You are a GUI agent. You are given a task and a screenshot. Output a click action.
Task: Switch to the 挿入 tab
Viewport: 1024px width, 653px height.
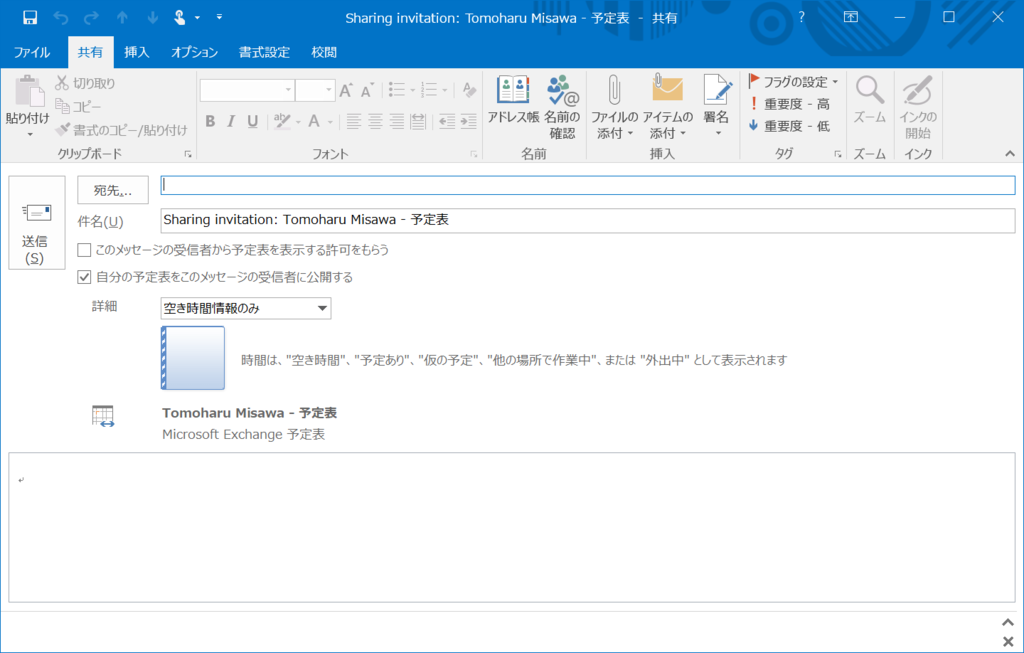point(136,52)
